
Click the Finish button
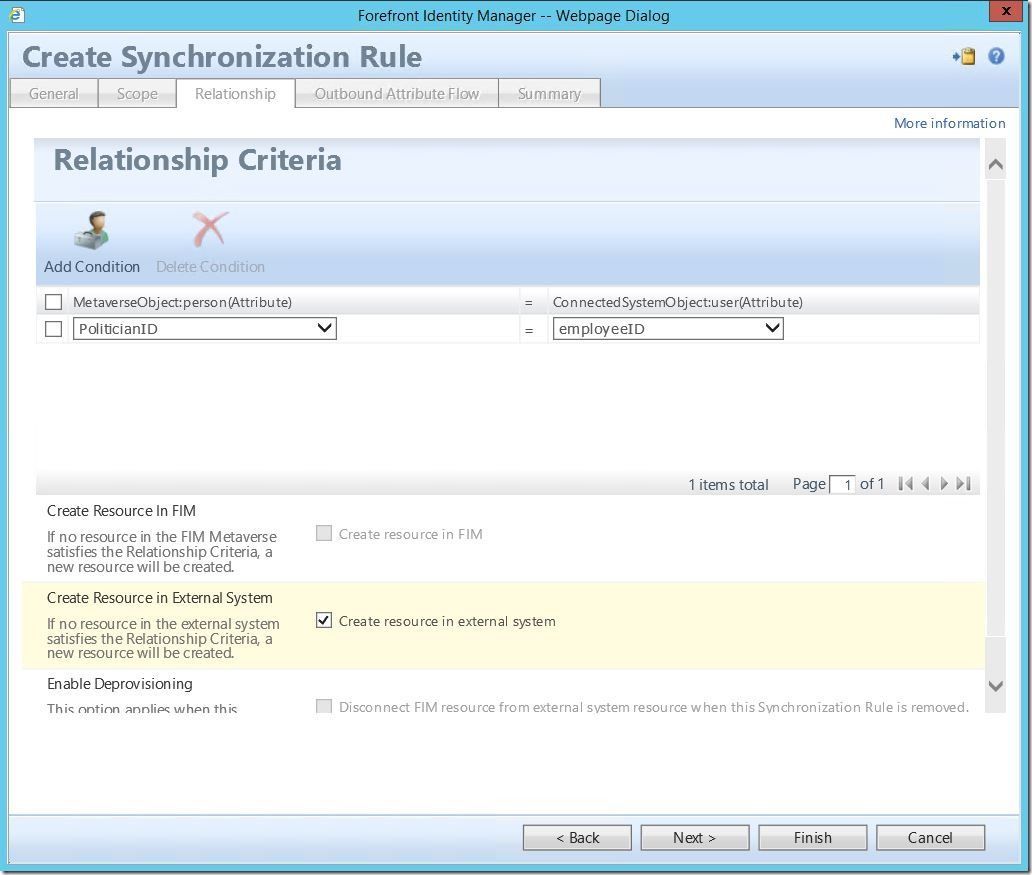click(813, 837)
